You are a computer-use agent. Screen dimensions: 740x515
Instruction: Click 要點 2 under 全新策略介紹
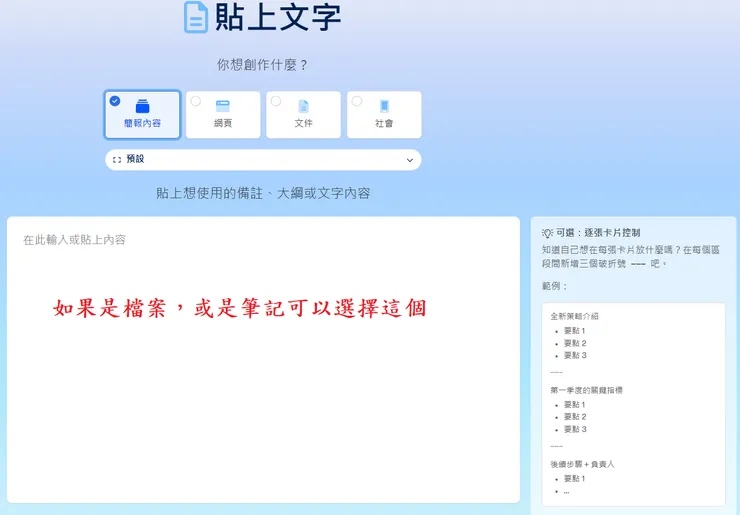click(x=575, y=343)
